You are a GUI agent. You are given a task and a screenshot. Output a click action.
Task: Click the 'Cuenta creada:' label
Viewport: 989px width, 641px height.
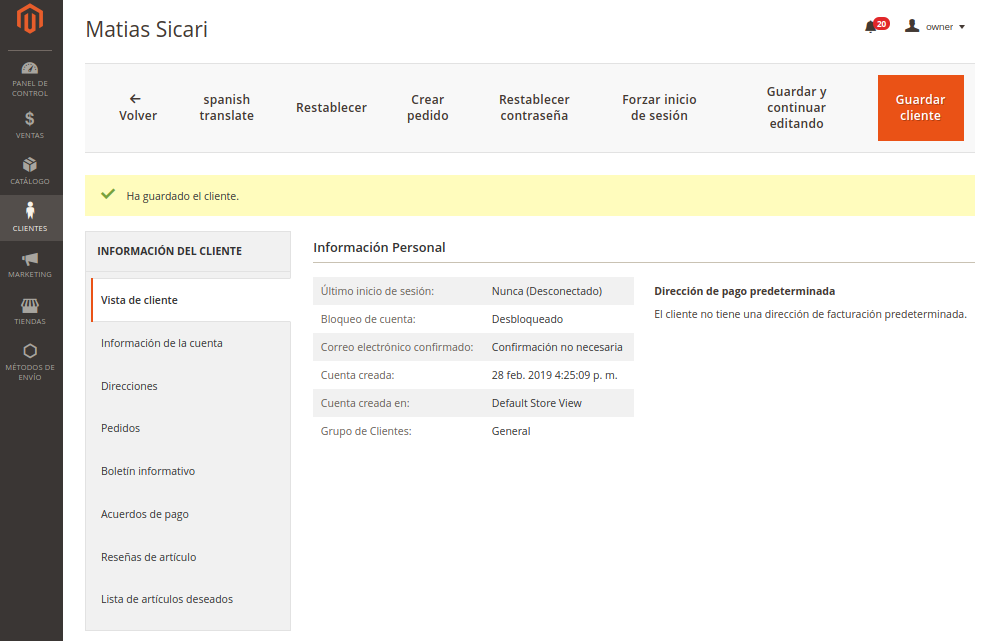tap(357, 375)
